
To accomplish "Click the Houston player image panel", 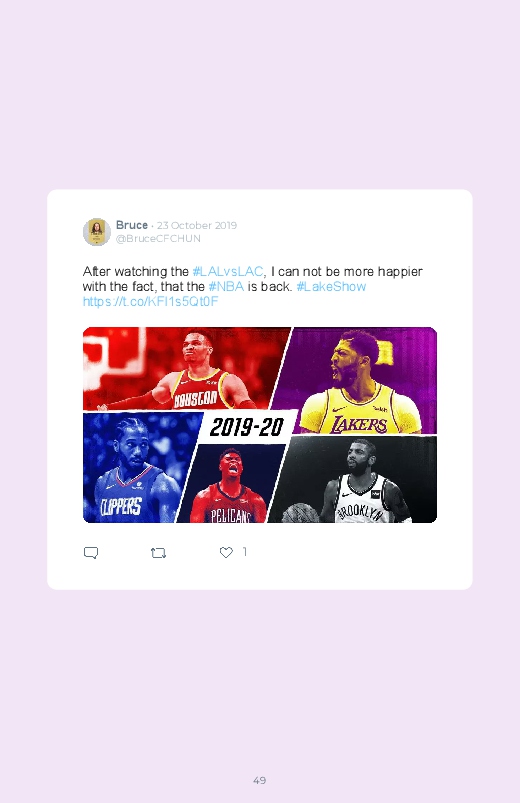I will (187, 368).
